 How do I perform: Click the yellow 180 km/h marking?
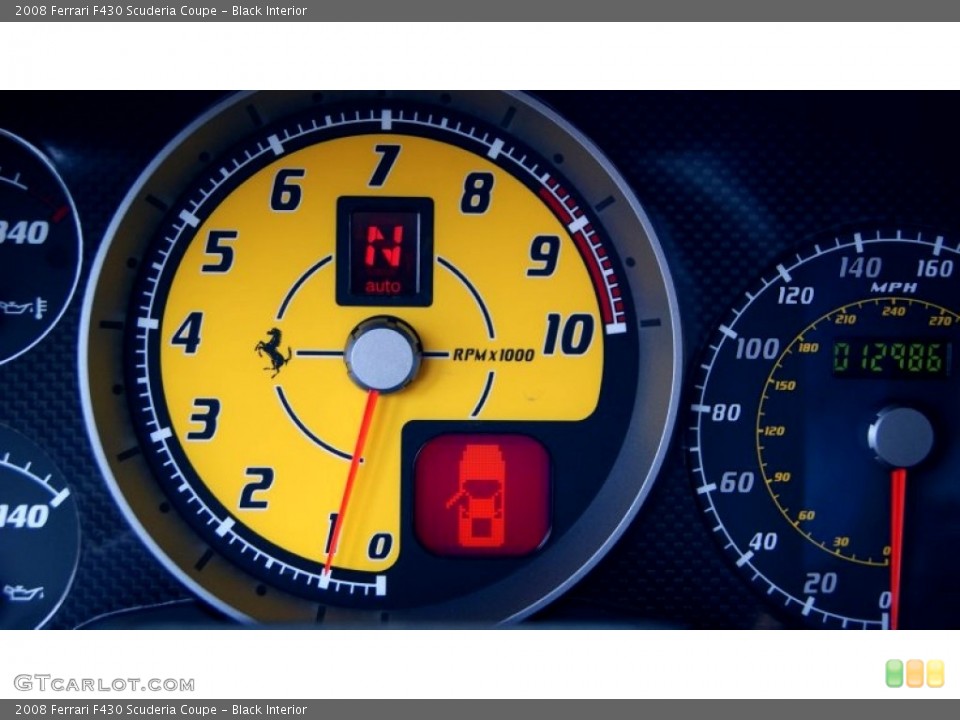pos(808,347)
